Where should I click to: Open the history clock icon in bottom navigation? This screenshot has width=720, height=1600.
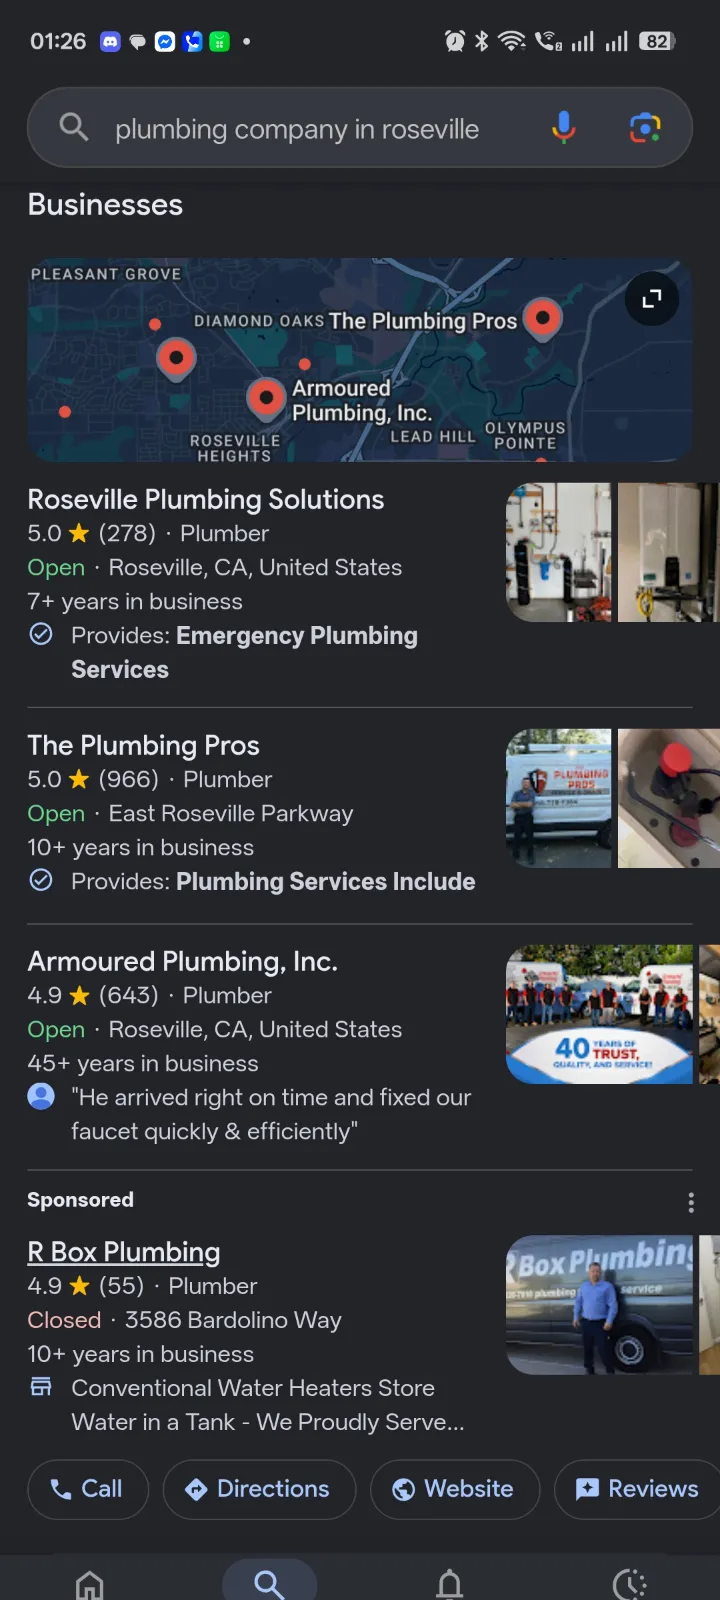(x=630, y=1584)
